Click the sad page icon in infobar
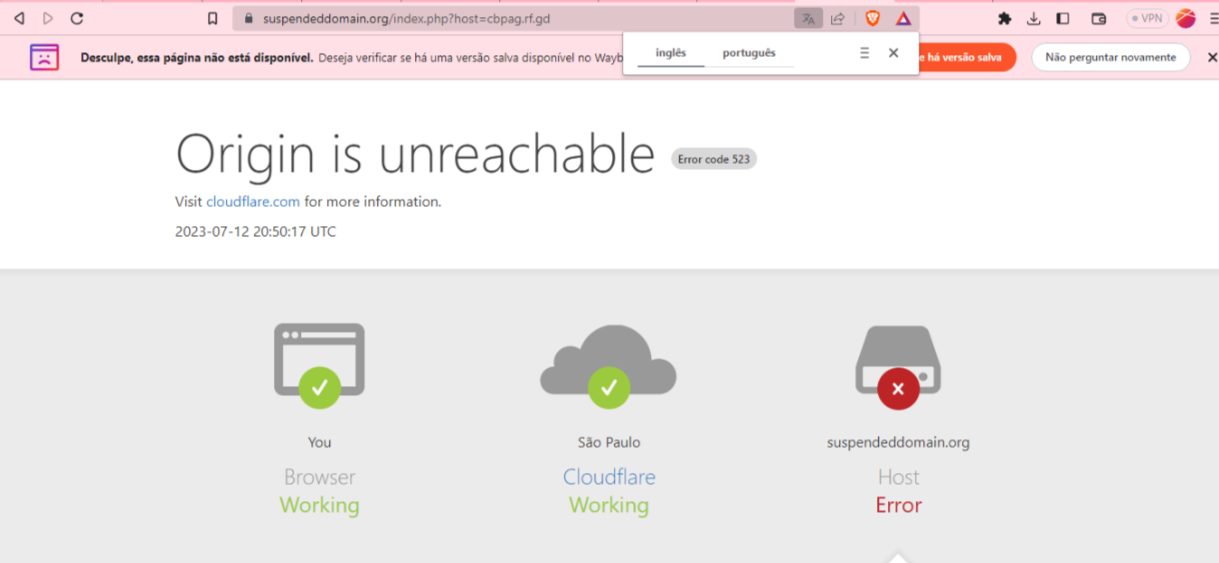1219x563 pixels. pyautogui.click(x=44, y=57)
